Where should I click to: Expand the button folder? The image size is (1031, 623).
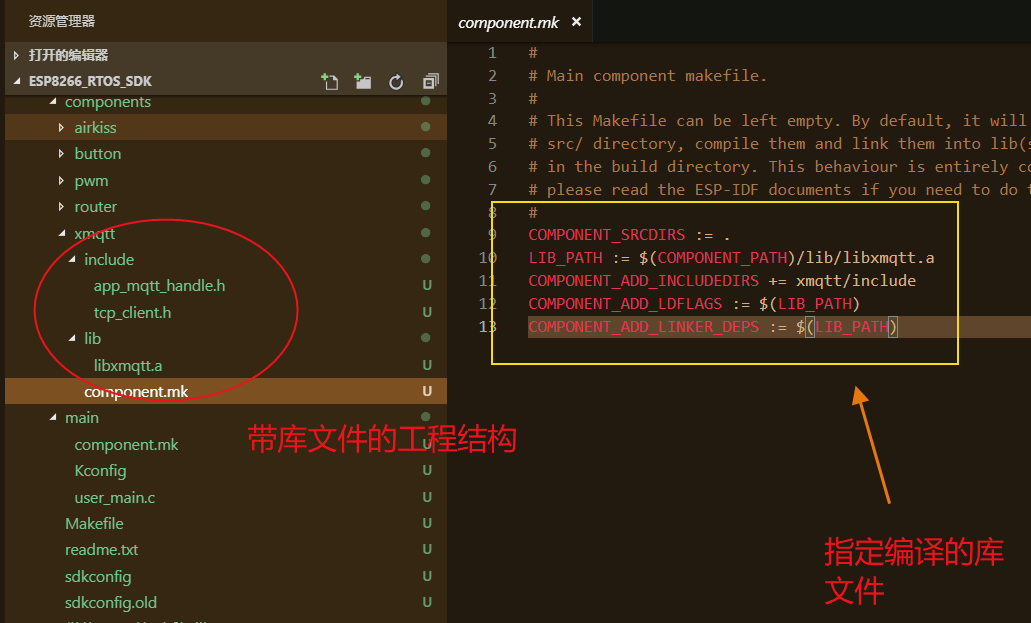[x=61, y=153]
